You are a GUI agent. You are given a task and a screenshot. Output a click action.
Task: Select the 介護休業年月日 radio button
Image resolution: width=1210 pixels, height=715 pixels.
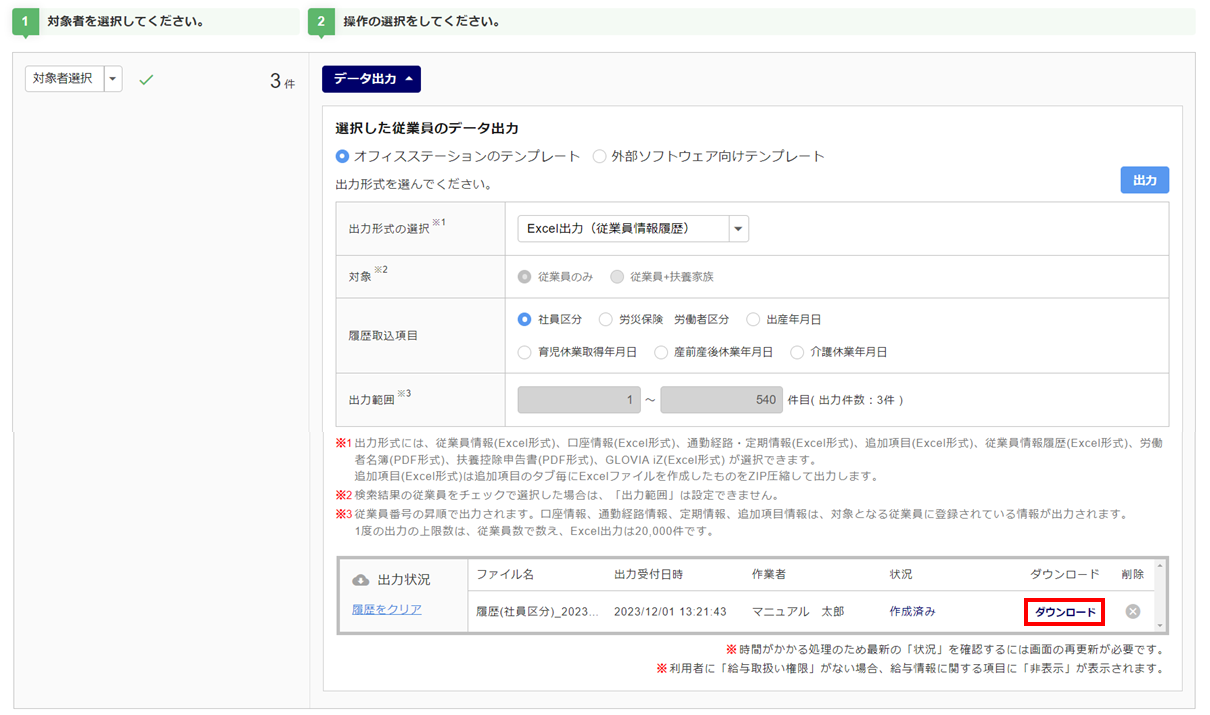(797, 352)
